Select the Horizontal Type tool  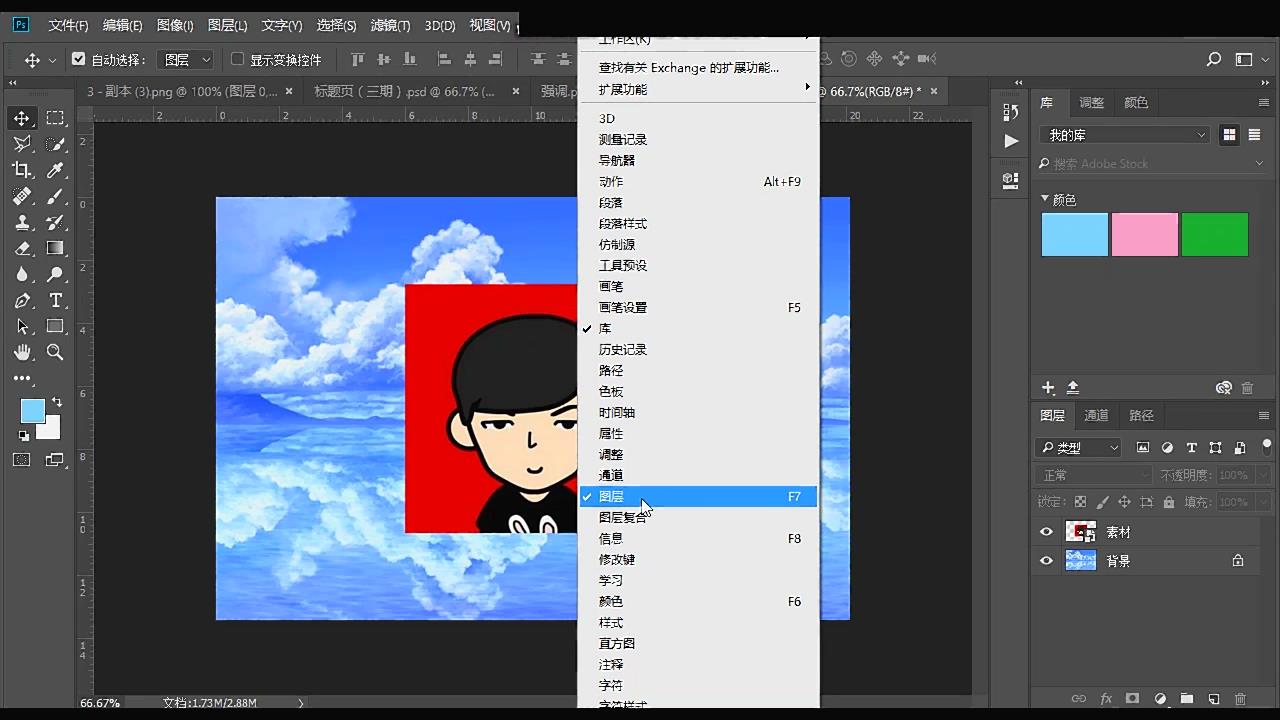55,300
